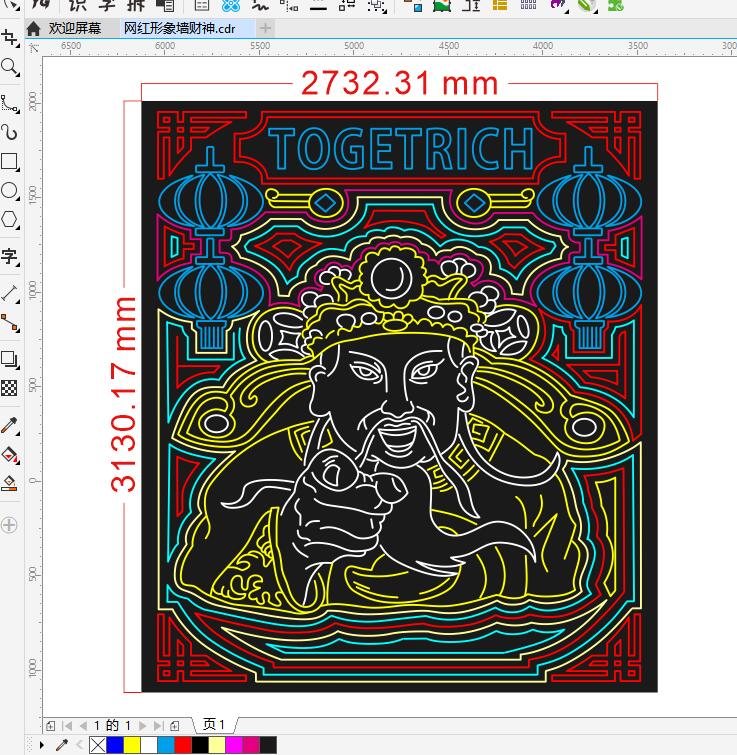This screenshot has width=737, height=755.
Task: Select the Artistic Media tool
Action: tap(9, 132)
